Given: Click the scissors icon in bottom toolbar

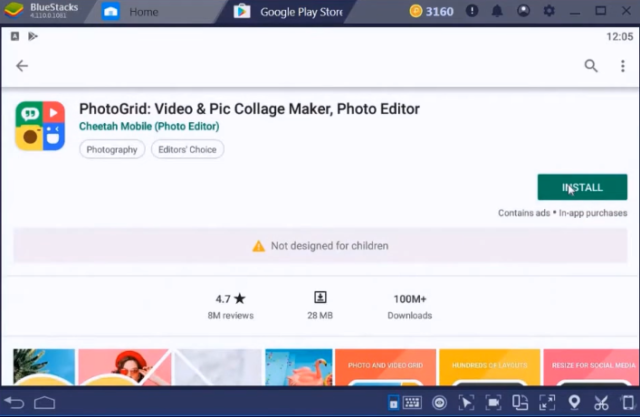Looking at the screenshot, I should coord(601,403).
